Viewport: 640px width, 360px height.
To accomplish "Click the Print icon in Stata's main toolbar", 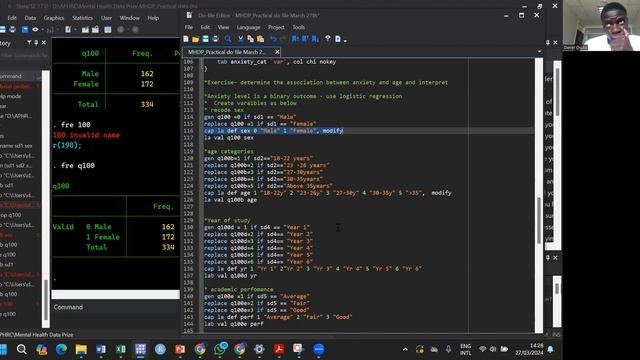I will 13,29.
